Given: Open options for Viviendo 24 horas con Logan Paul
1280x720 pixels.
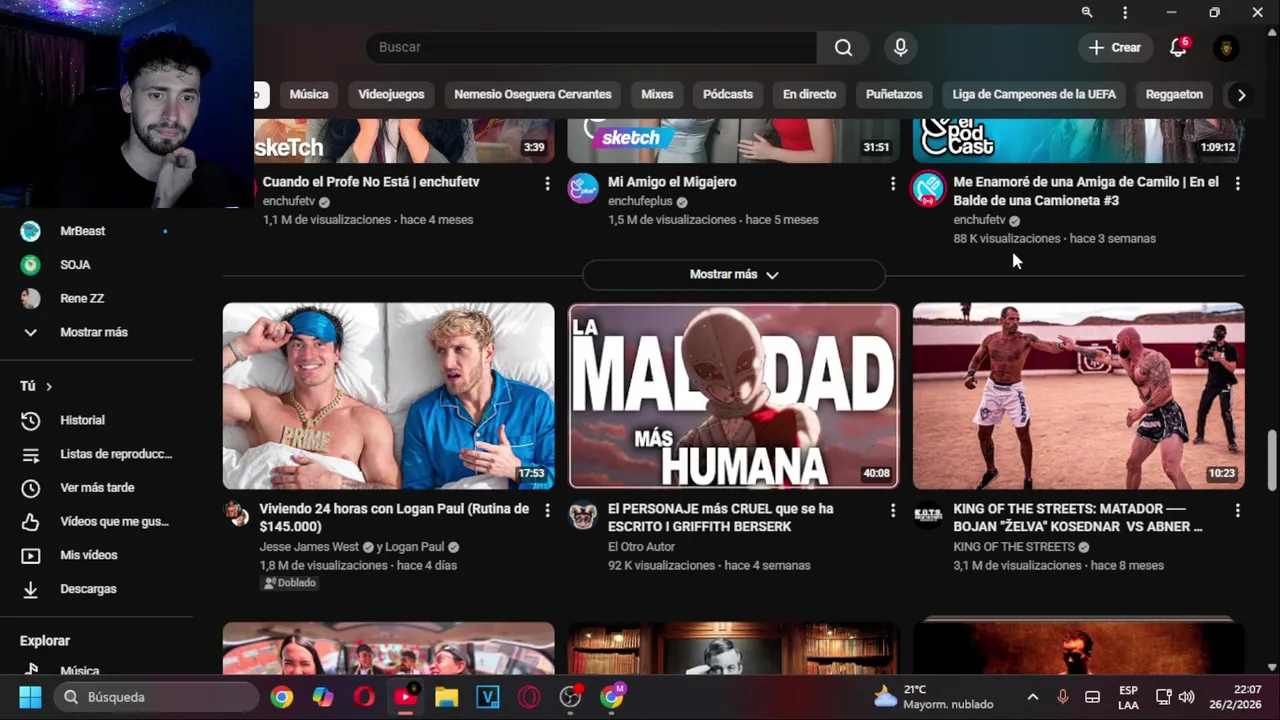Looking at the screenshot, I should pyautogui.click(x=547, y=510).
